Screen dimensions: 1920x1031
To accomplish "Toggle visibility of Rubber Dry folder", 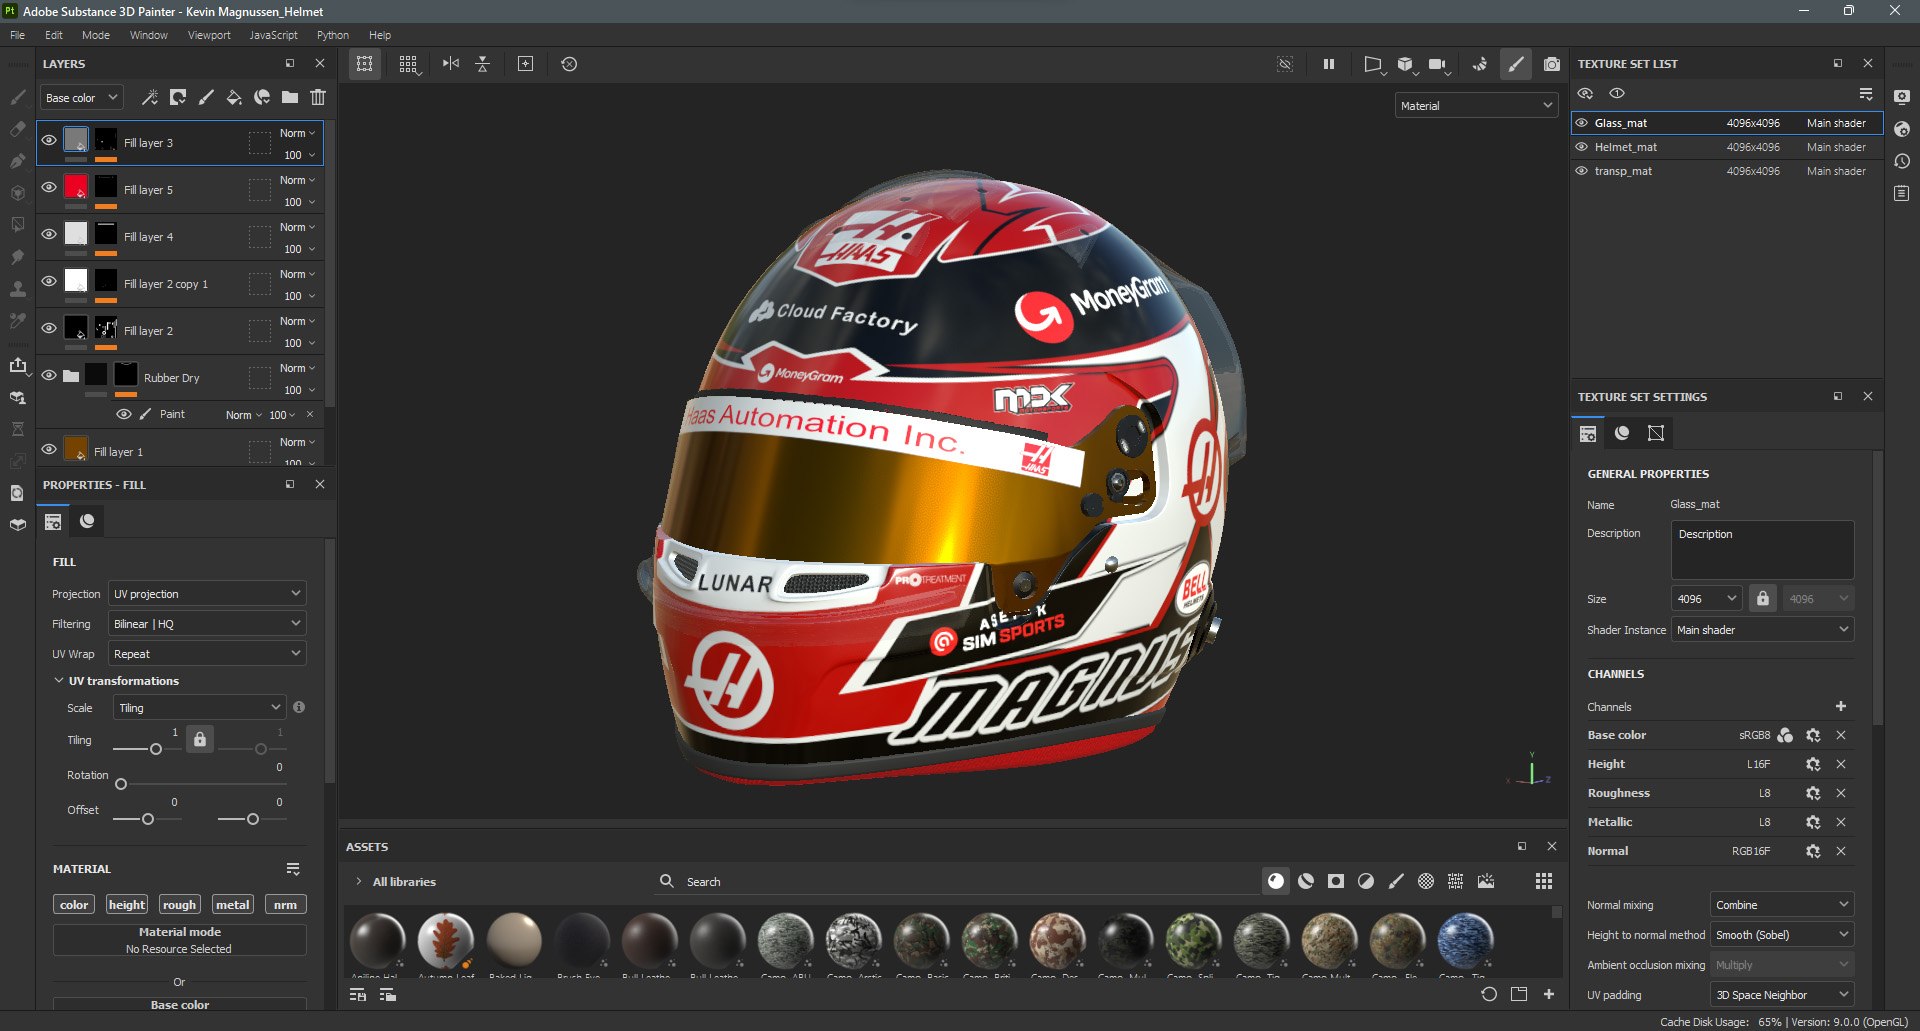I will pos(49,375).
